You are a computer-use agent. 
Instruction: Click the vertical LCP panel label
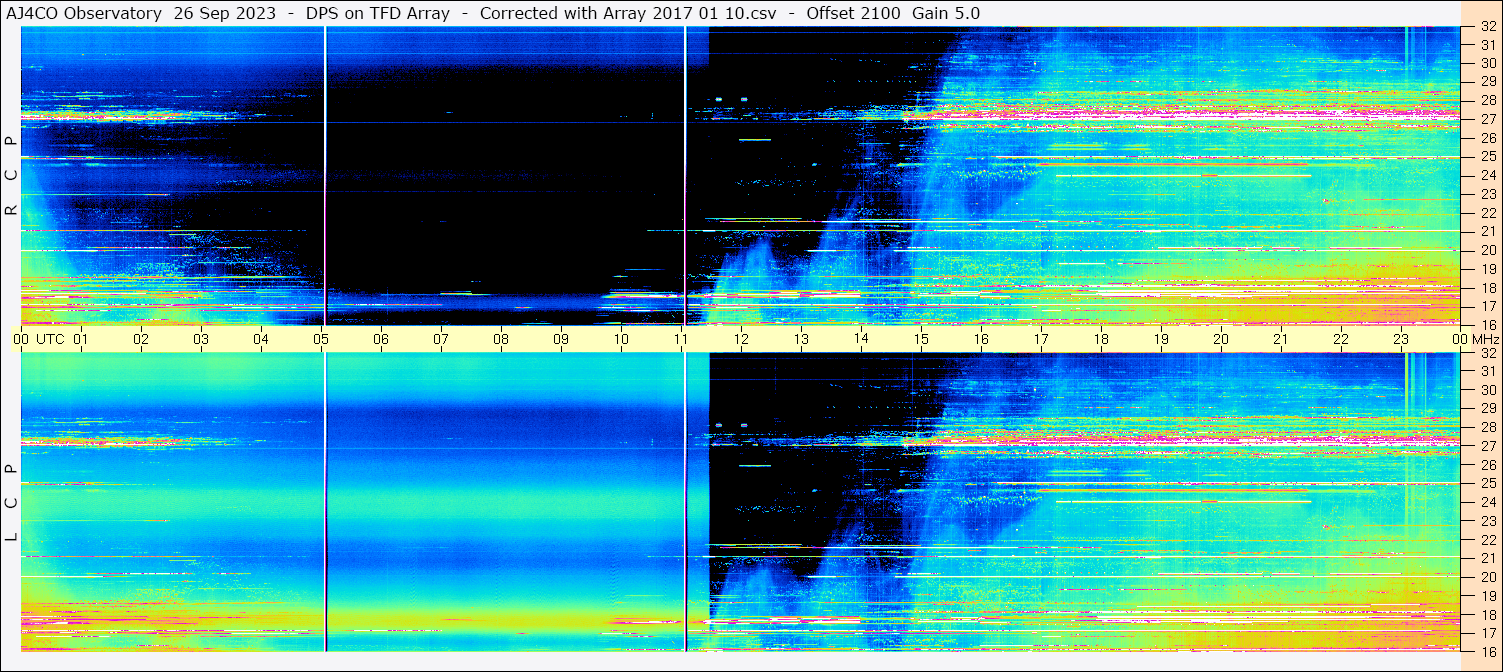11,503
